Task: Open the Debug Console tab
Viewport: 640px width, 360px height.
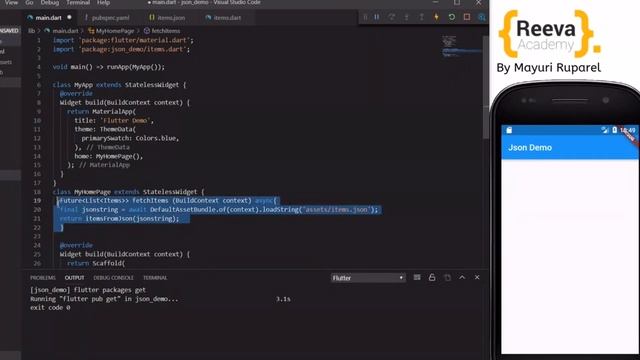Action: click(x=113, y=278)
